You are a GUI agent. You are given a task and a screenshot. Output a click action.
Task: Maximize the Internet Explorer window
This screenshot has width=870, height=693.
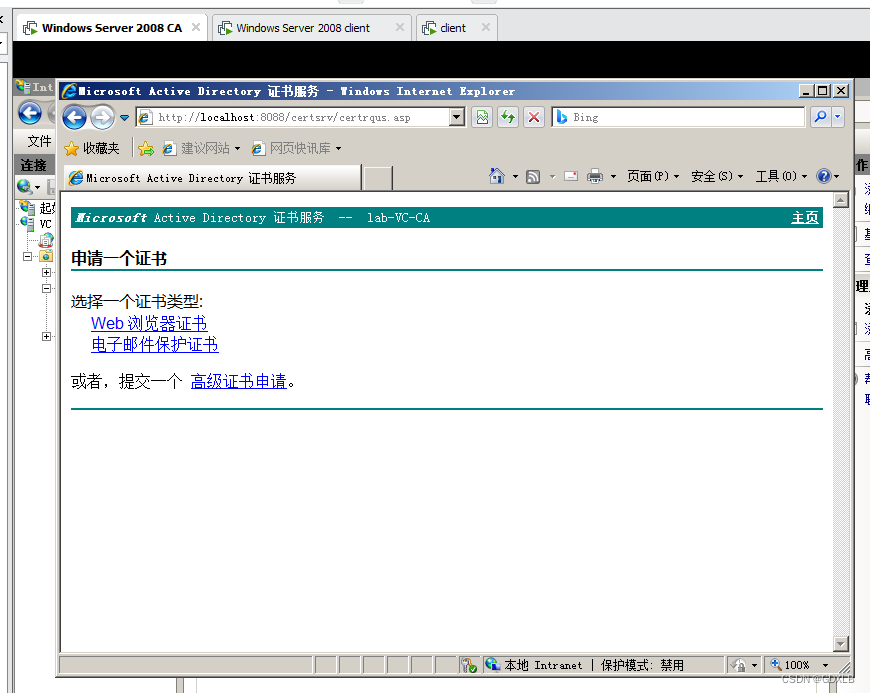[x=823, y=90]
